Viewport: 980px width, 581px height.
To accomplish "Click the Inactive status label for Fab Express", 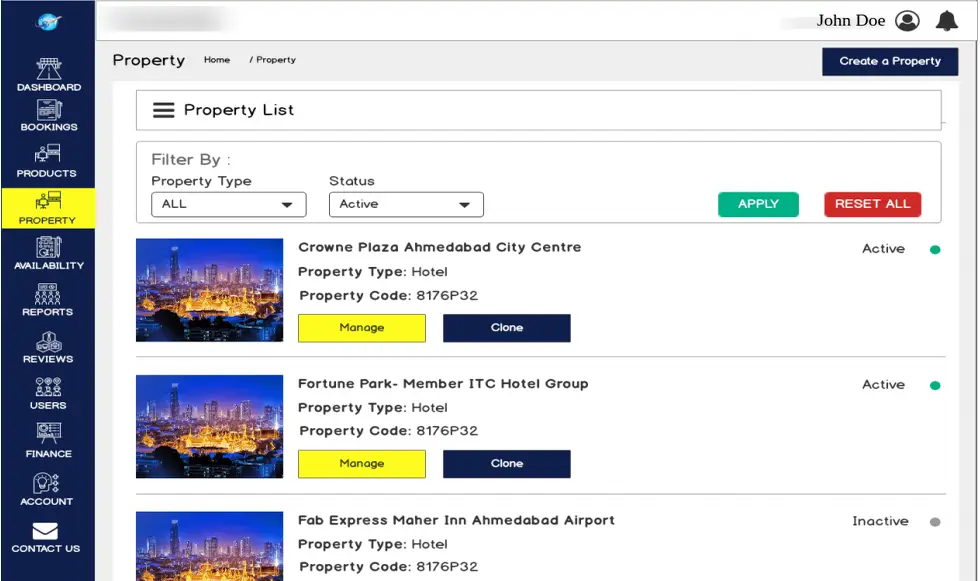I will (881, 522).
